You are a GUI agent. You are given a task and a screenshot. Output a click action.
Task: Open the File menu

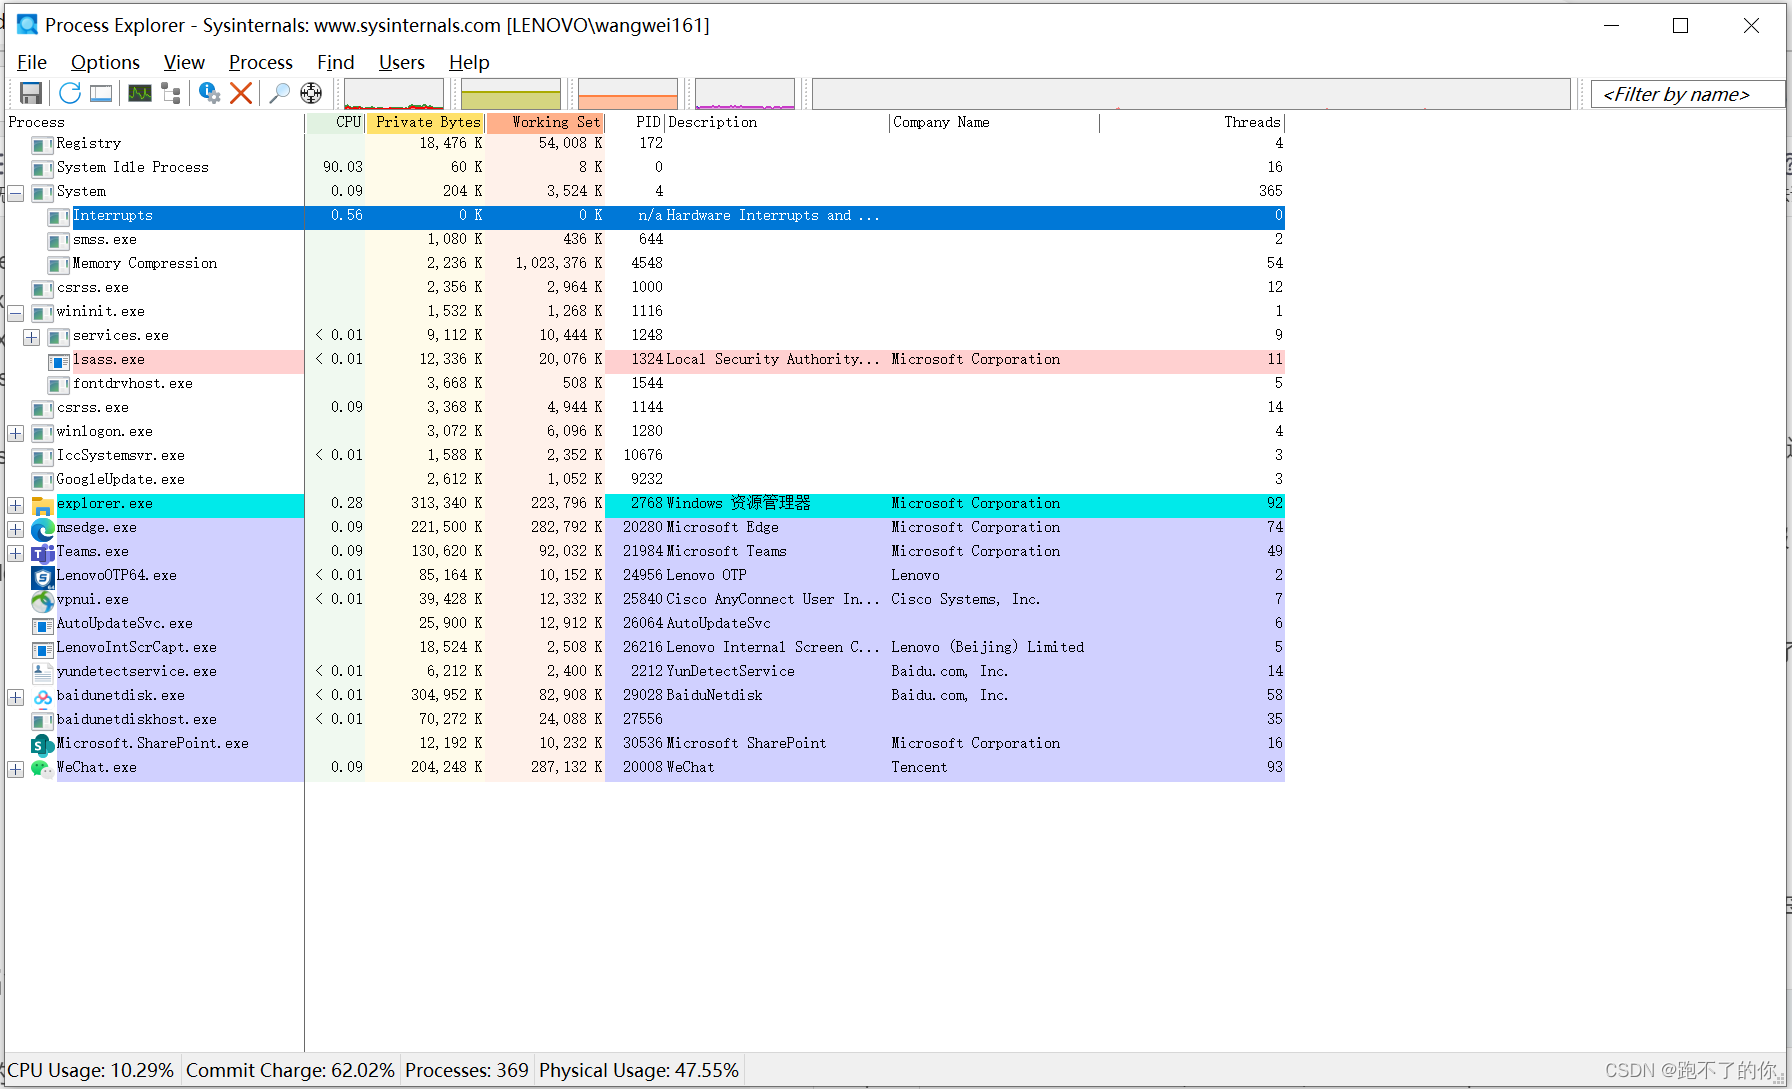point(32,62)
